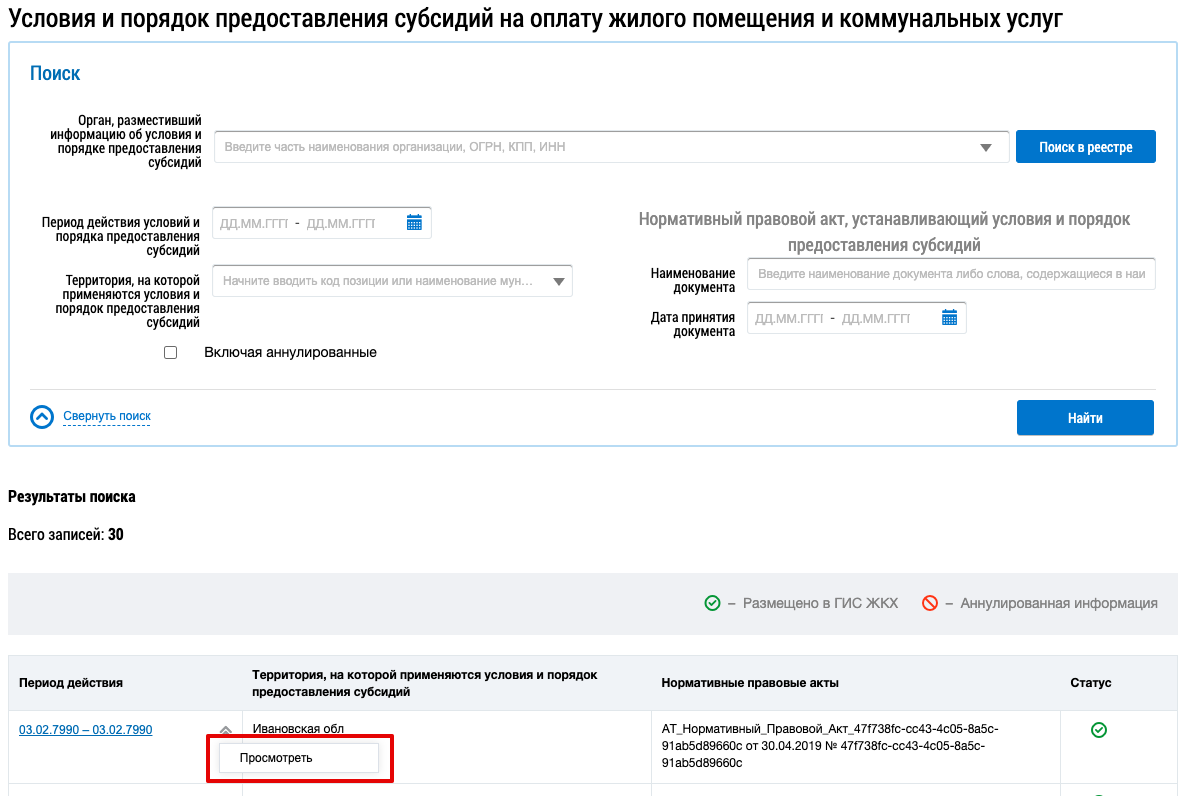Expand the organization dropdown arrow
The image size is (1186, 796).
coord(987,147)
